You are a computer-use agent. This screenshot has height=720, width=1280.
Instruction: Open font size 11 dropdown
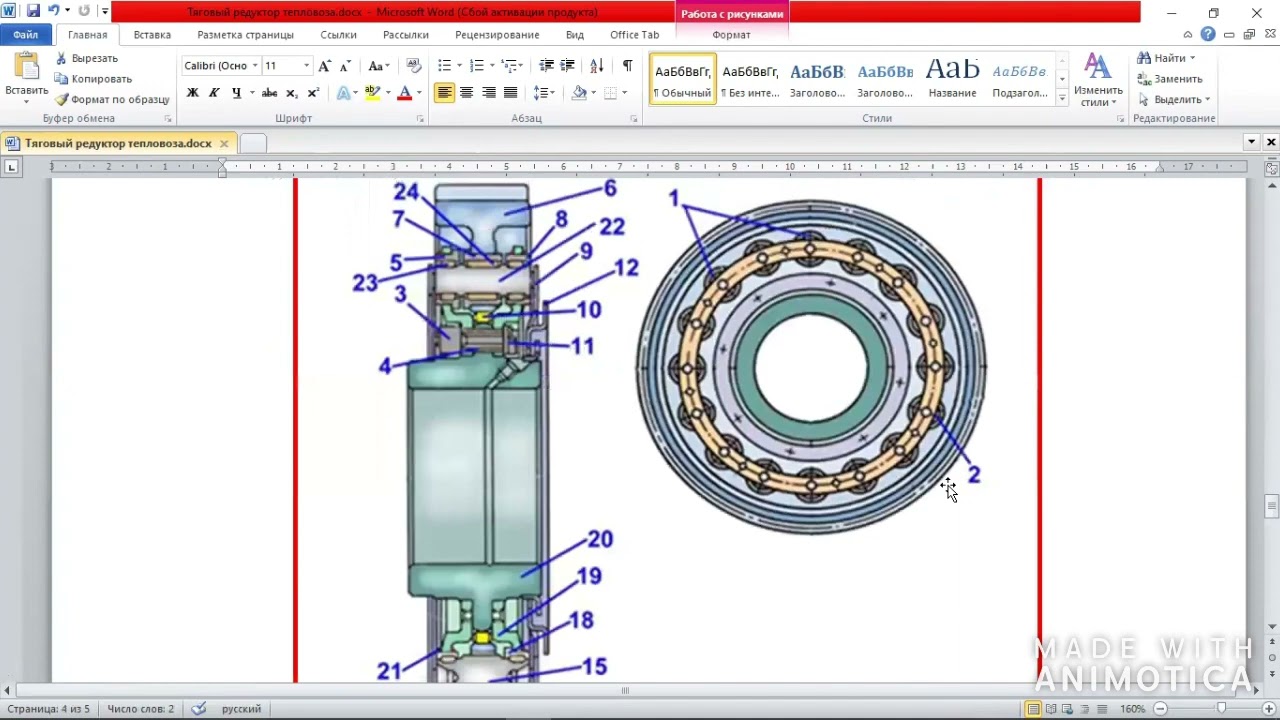tap(306, 66)
